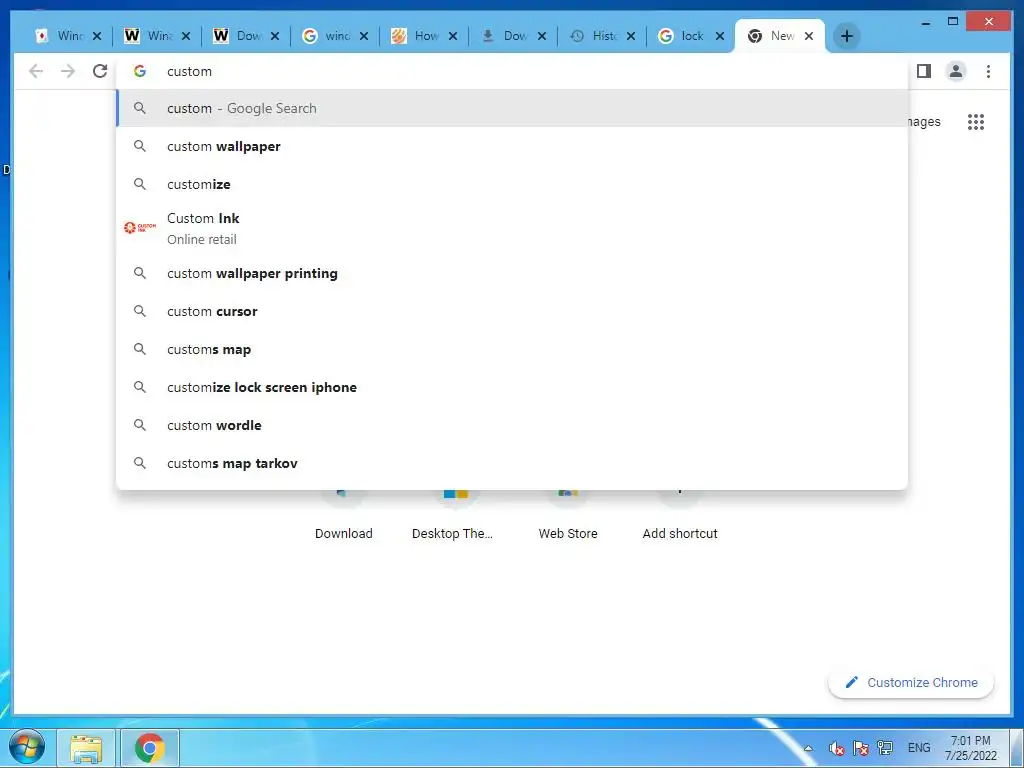Select 'custom cursor' suggestion
The image size is (1024, 768).
512,312
